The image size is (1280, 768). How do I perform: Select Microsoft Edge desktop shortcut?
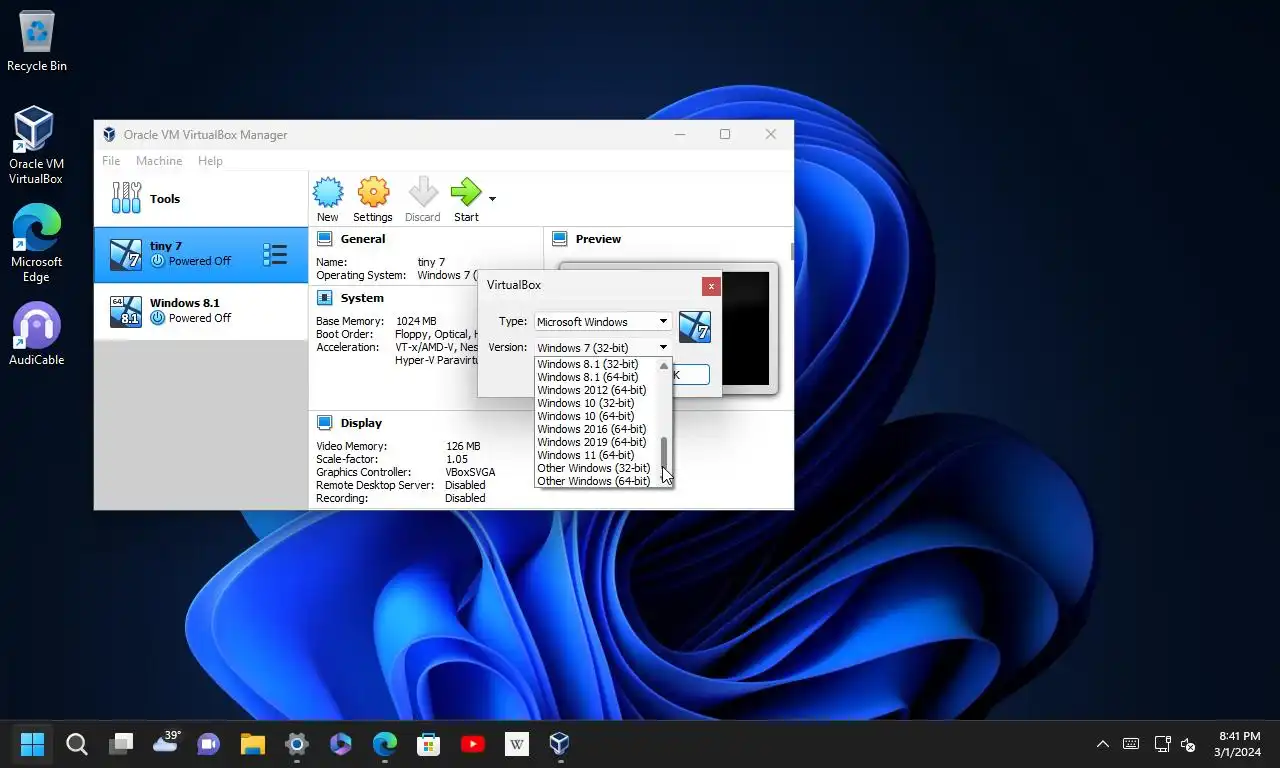pos(36,244)
